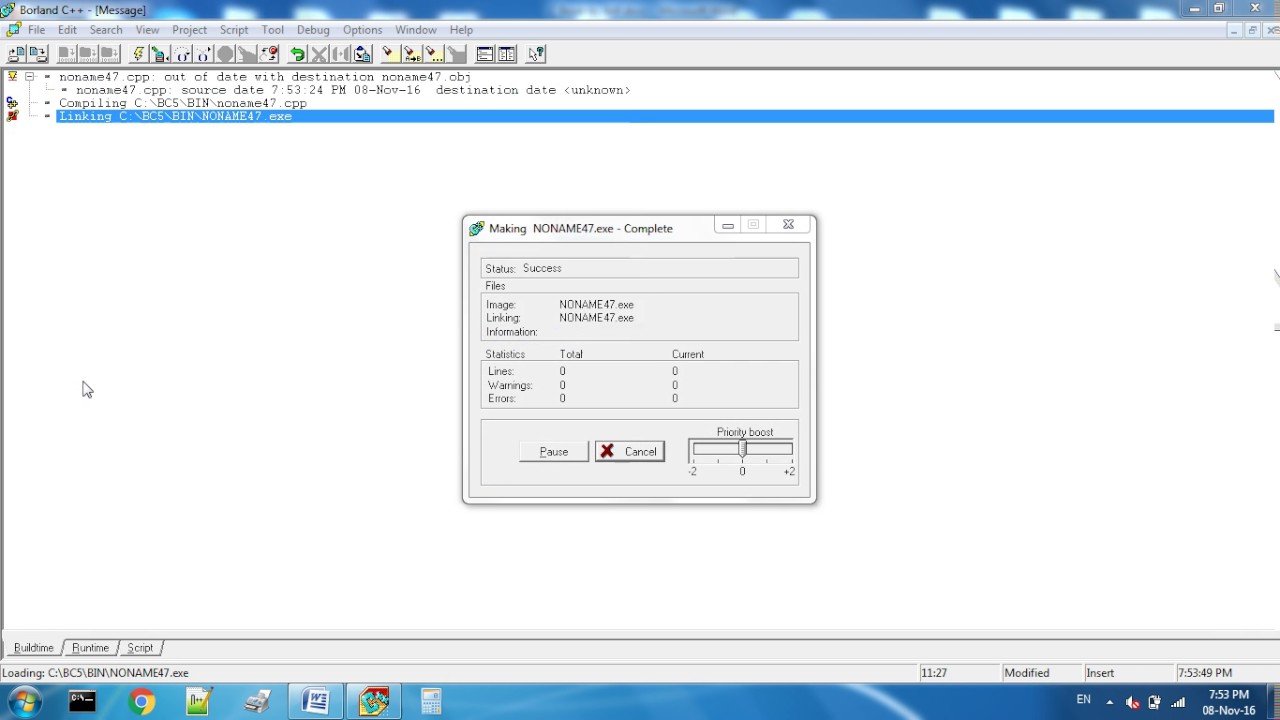Screen dimensions: 1280x720
Task: Select the highlighted 'Linking C:\BC5\BIN\NONAME47.exe' row
Action: [x=665, y=116]
